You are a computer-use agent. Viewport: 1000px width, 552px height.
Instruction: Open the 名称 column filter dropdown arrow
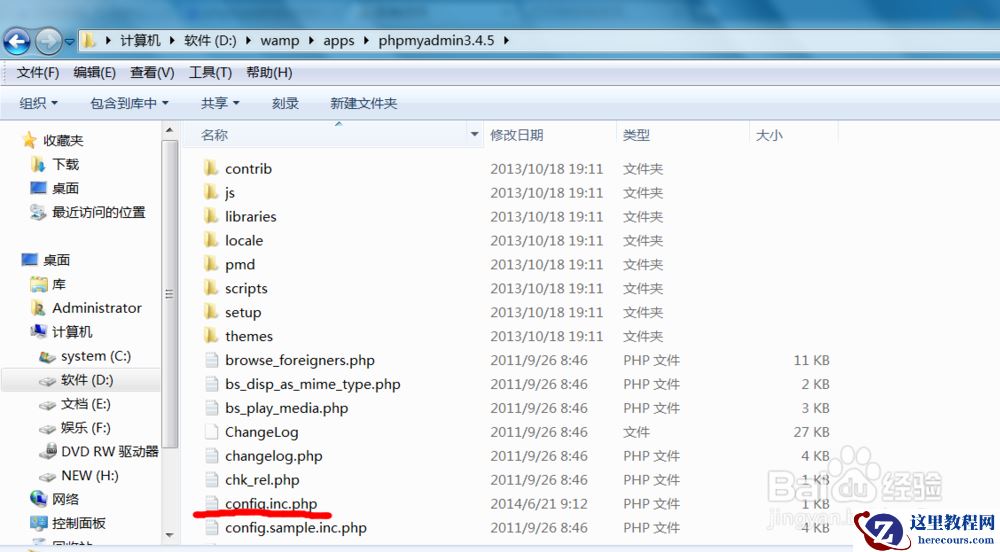474,134
